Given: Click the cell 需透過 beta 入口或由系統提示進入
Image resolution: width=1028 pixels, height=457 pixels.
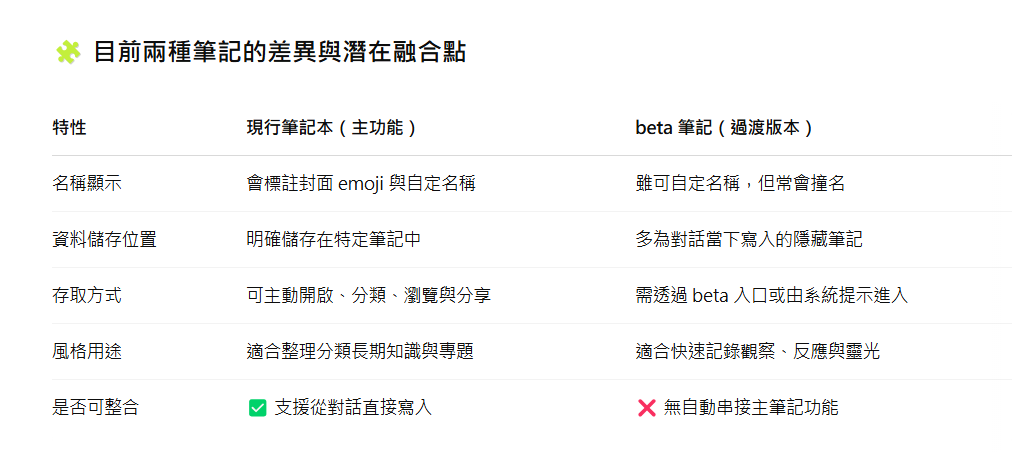Looking at the screenshot, I should pos(772,295).
